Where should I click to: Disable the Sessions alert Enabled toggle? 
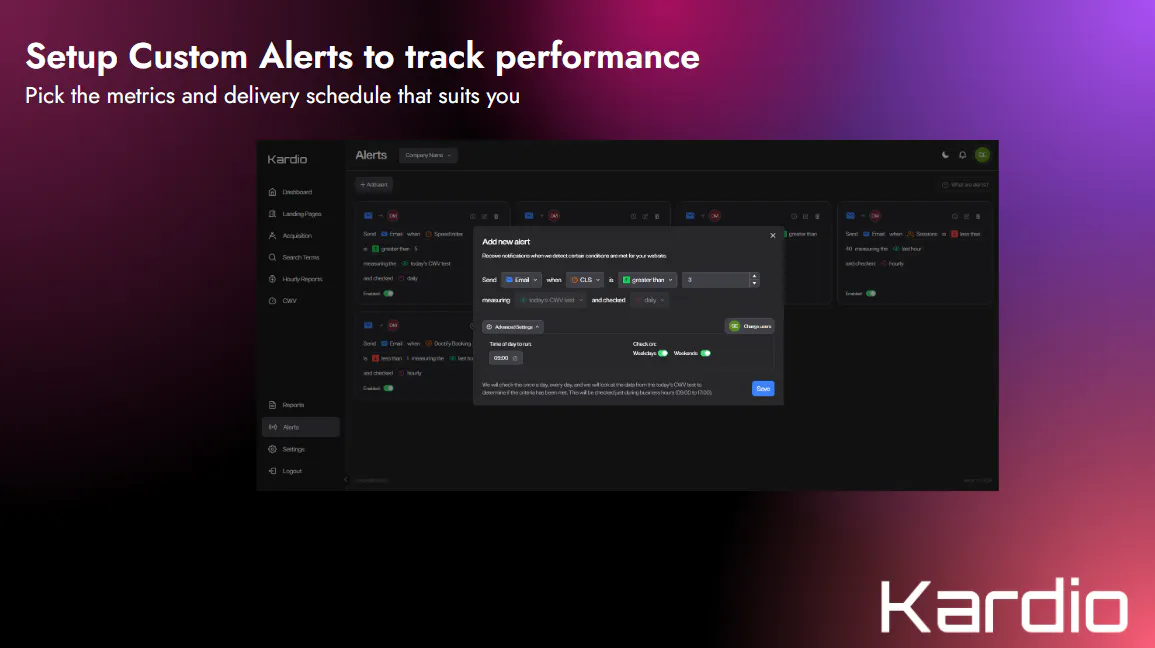[871, 293]
